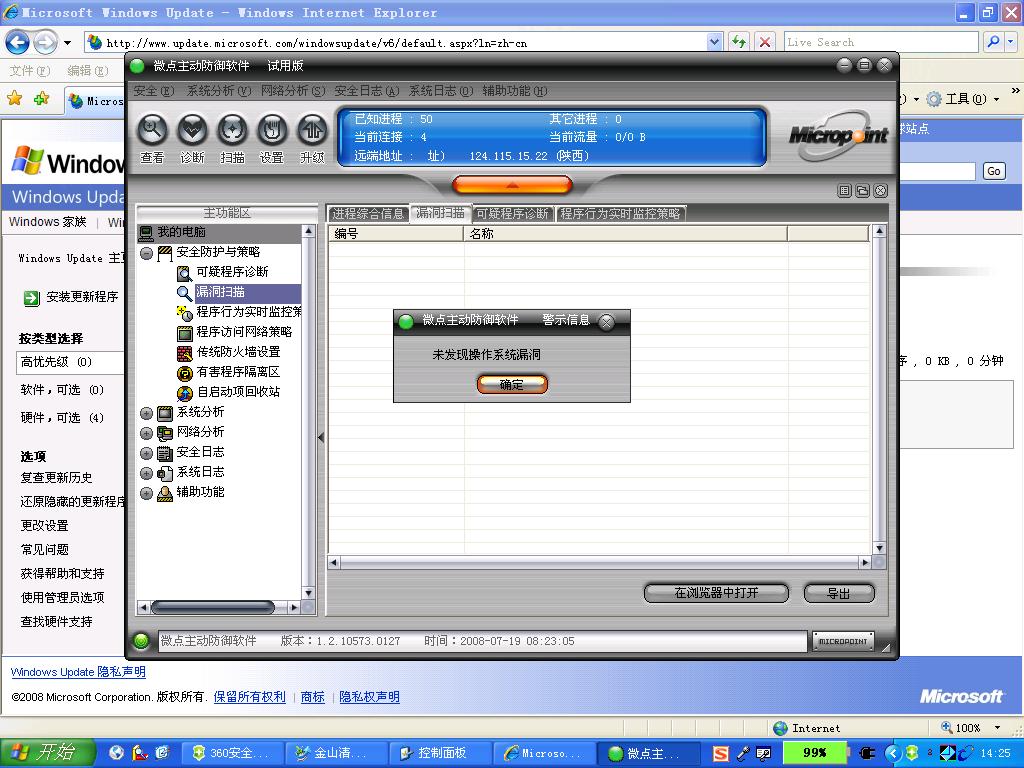Click the 自启动项回收站 tree icon
Viewport: 1024px width, 768px height.
185,393
